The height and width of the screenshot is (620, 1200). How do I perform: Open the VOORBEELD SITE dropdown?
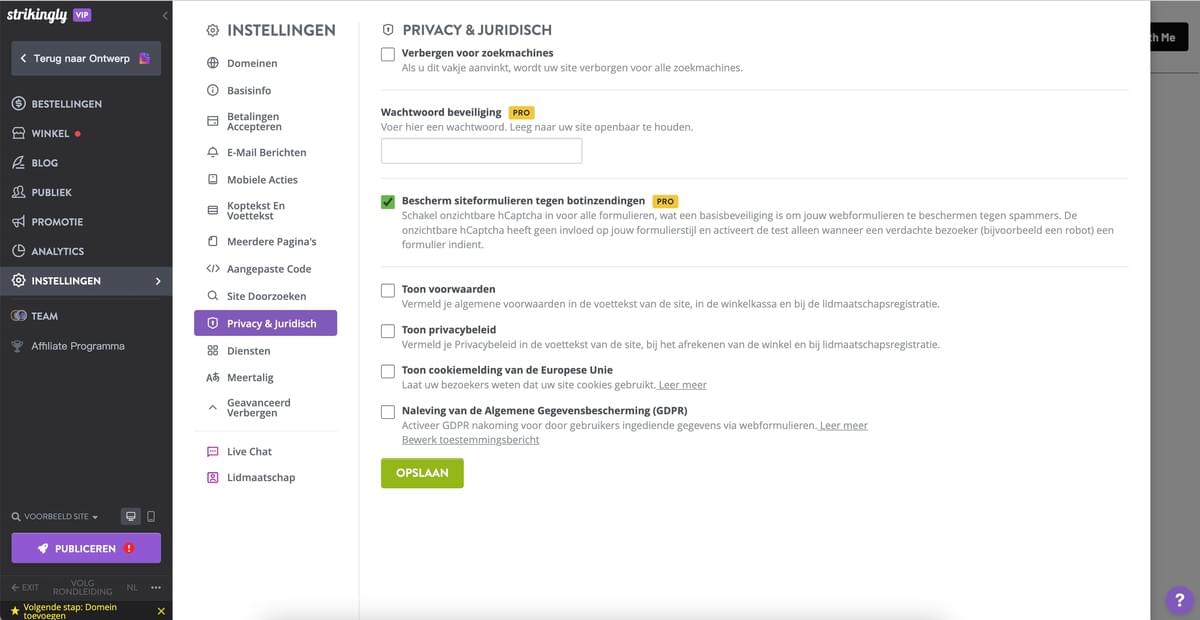pyautogui.click(x=55, y=516)
